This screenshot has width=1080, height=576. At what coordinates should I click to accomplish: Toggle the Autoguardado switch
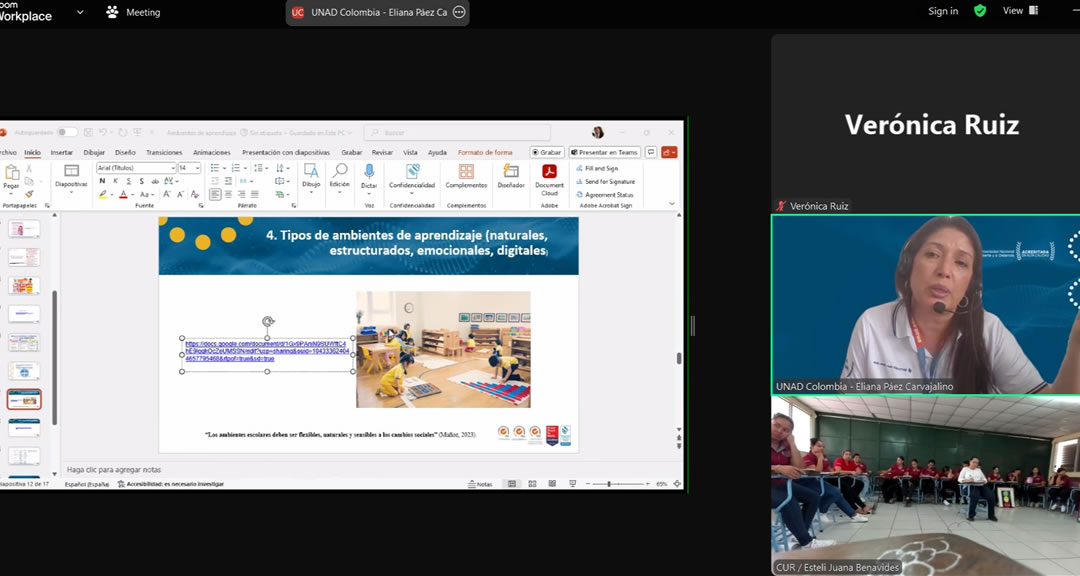pyautogui.click(x=66, y=132)
